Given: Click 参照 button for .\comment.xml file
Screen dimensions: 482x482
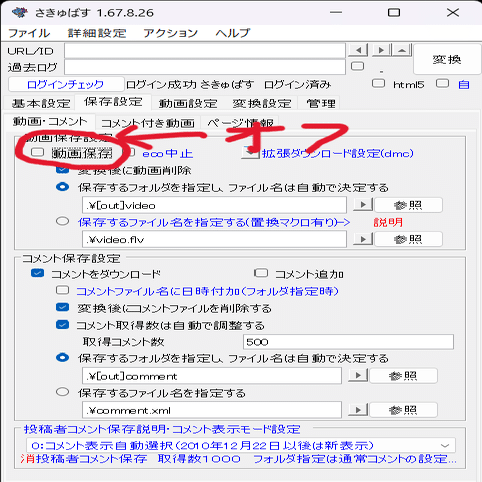Looking at the screenshot, I should point(403,410).
